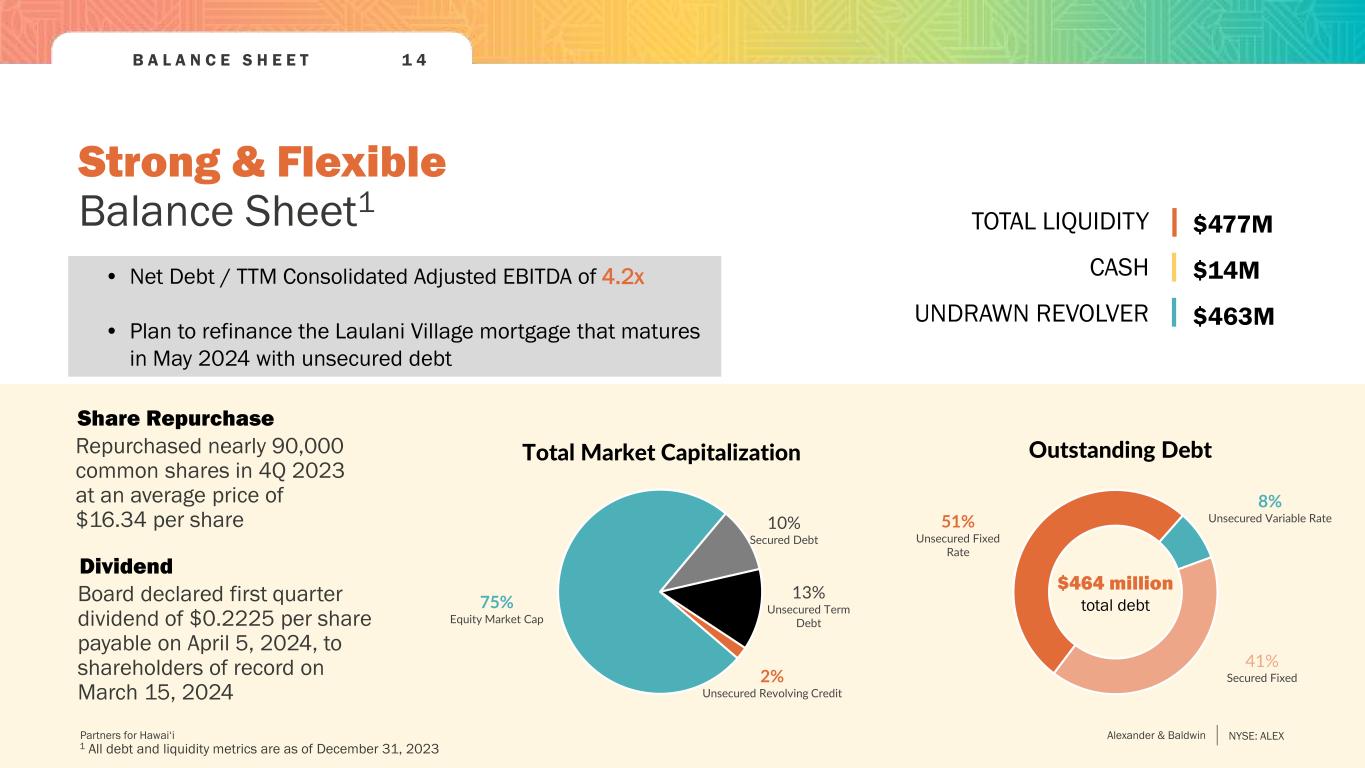This screenshot has width=1365, height=768.
Task: Click the Strong & Flexible title
Action: coord(262,162)
